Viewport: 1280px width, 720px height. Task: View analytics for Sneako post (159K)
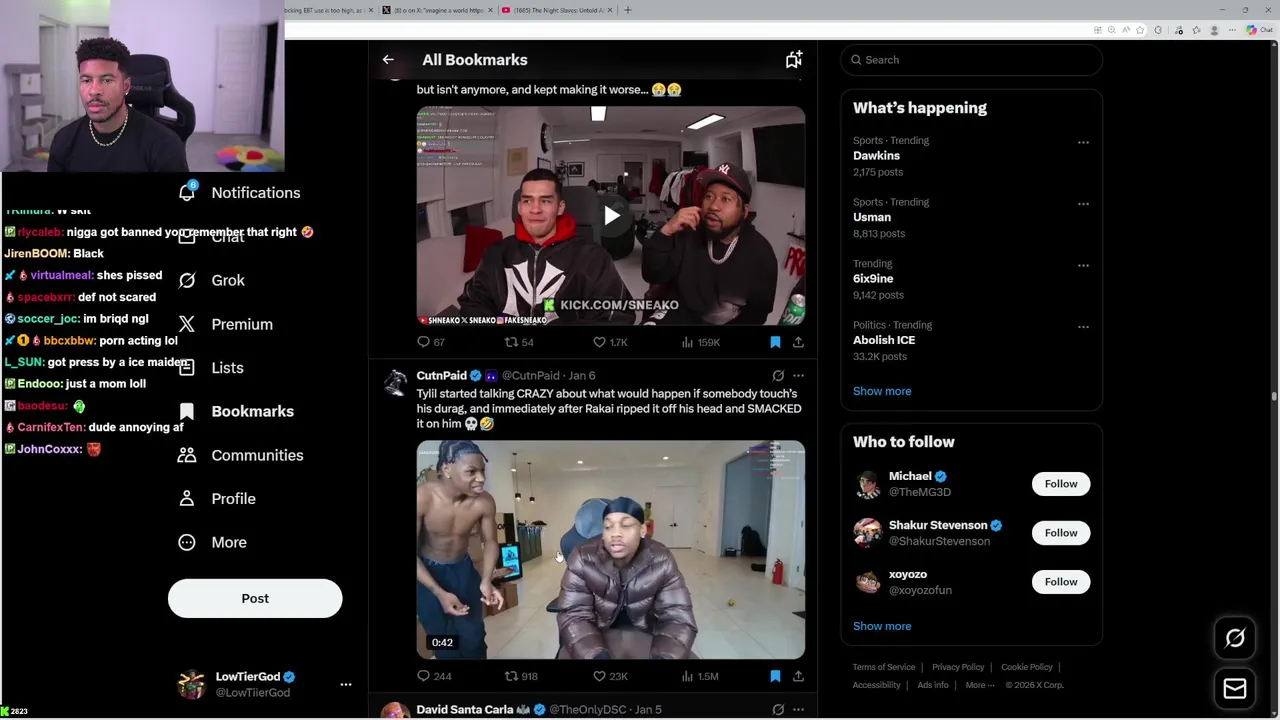[x=700, y=342]
